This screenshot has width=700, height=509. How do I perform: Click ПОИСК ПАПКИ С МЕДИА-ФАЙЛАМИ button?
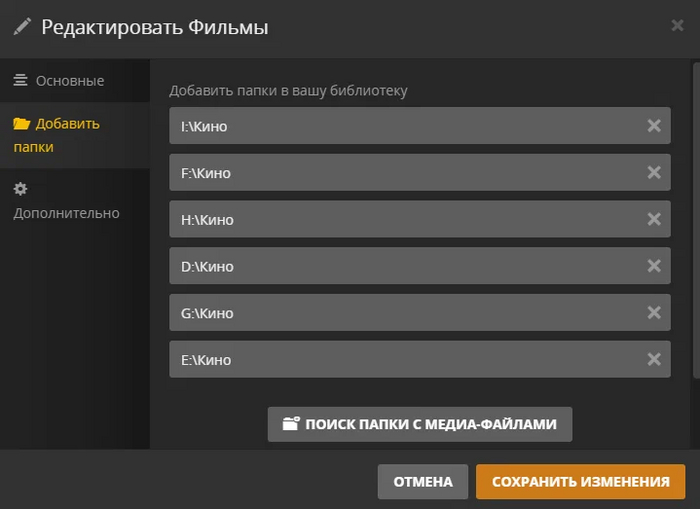pyautogui.click(x=419, y=424)
